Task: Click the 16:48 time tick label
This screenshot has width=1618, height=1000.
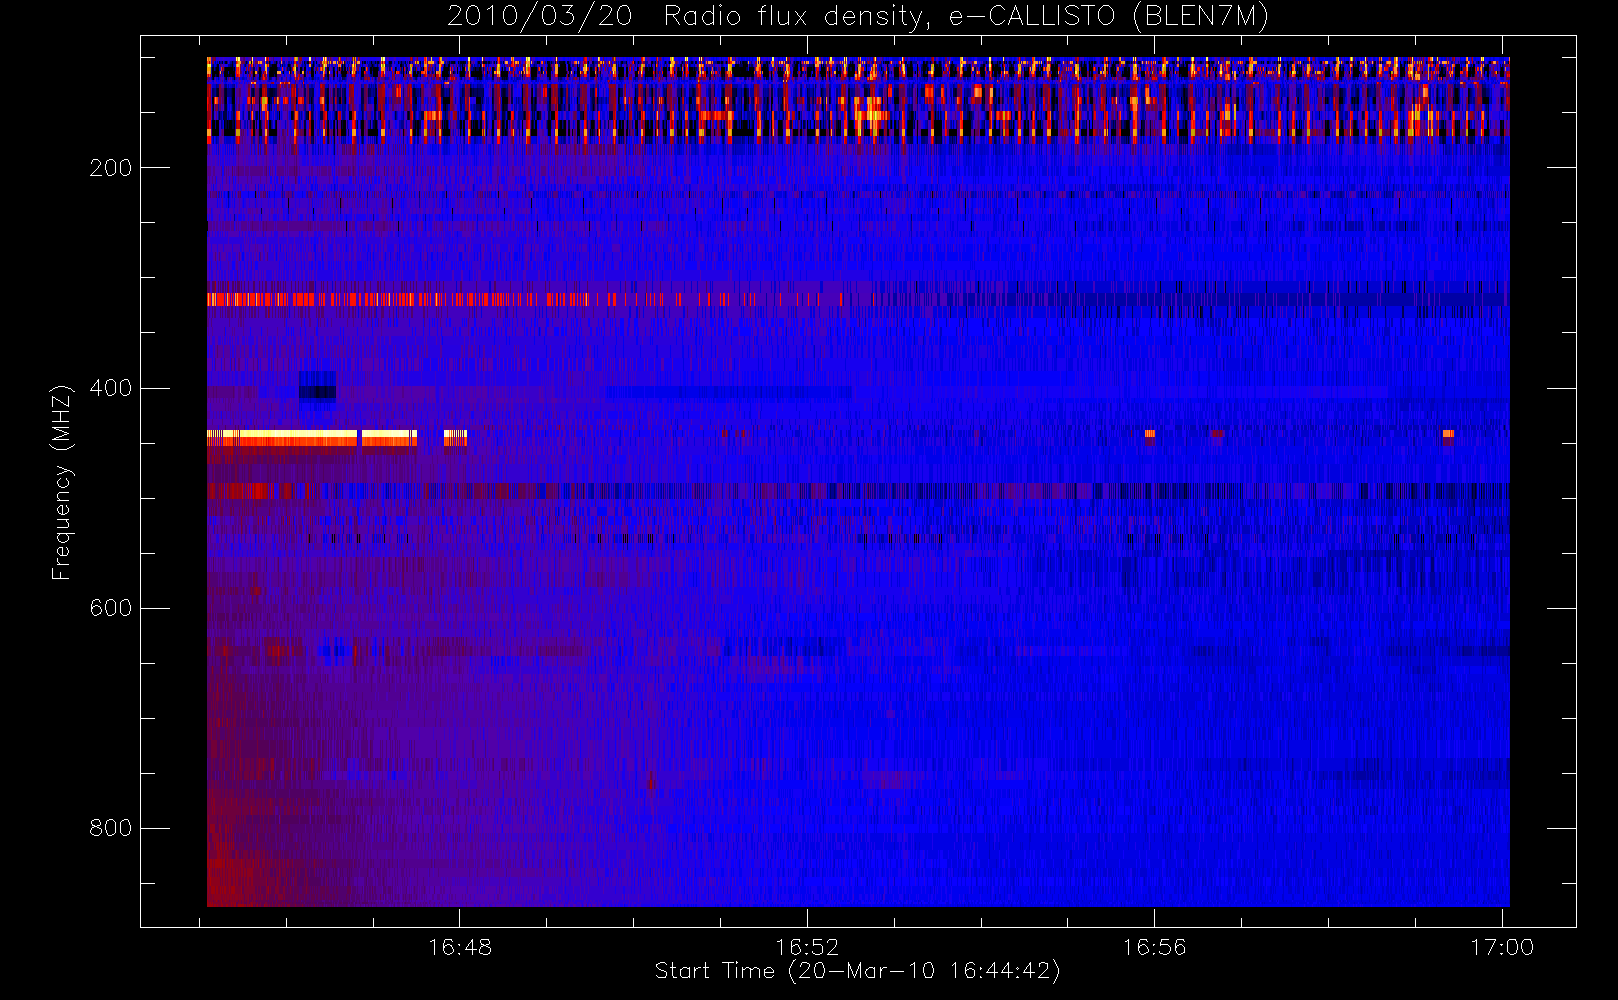Action: [460, 947]
